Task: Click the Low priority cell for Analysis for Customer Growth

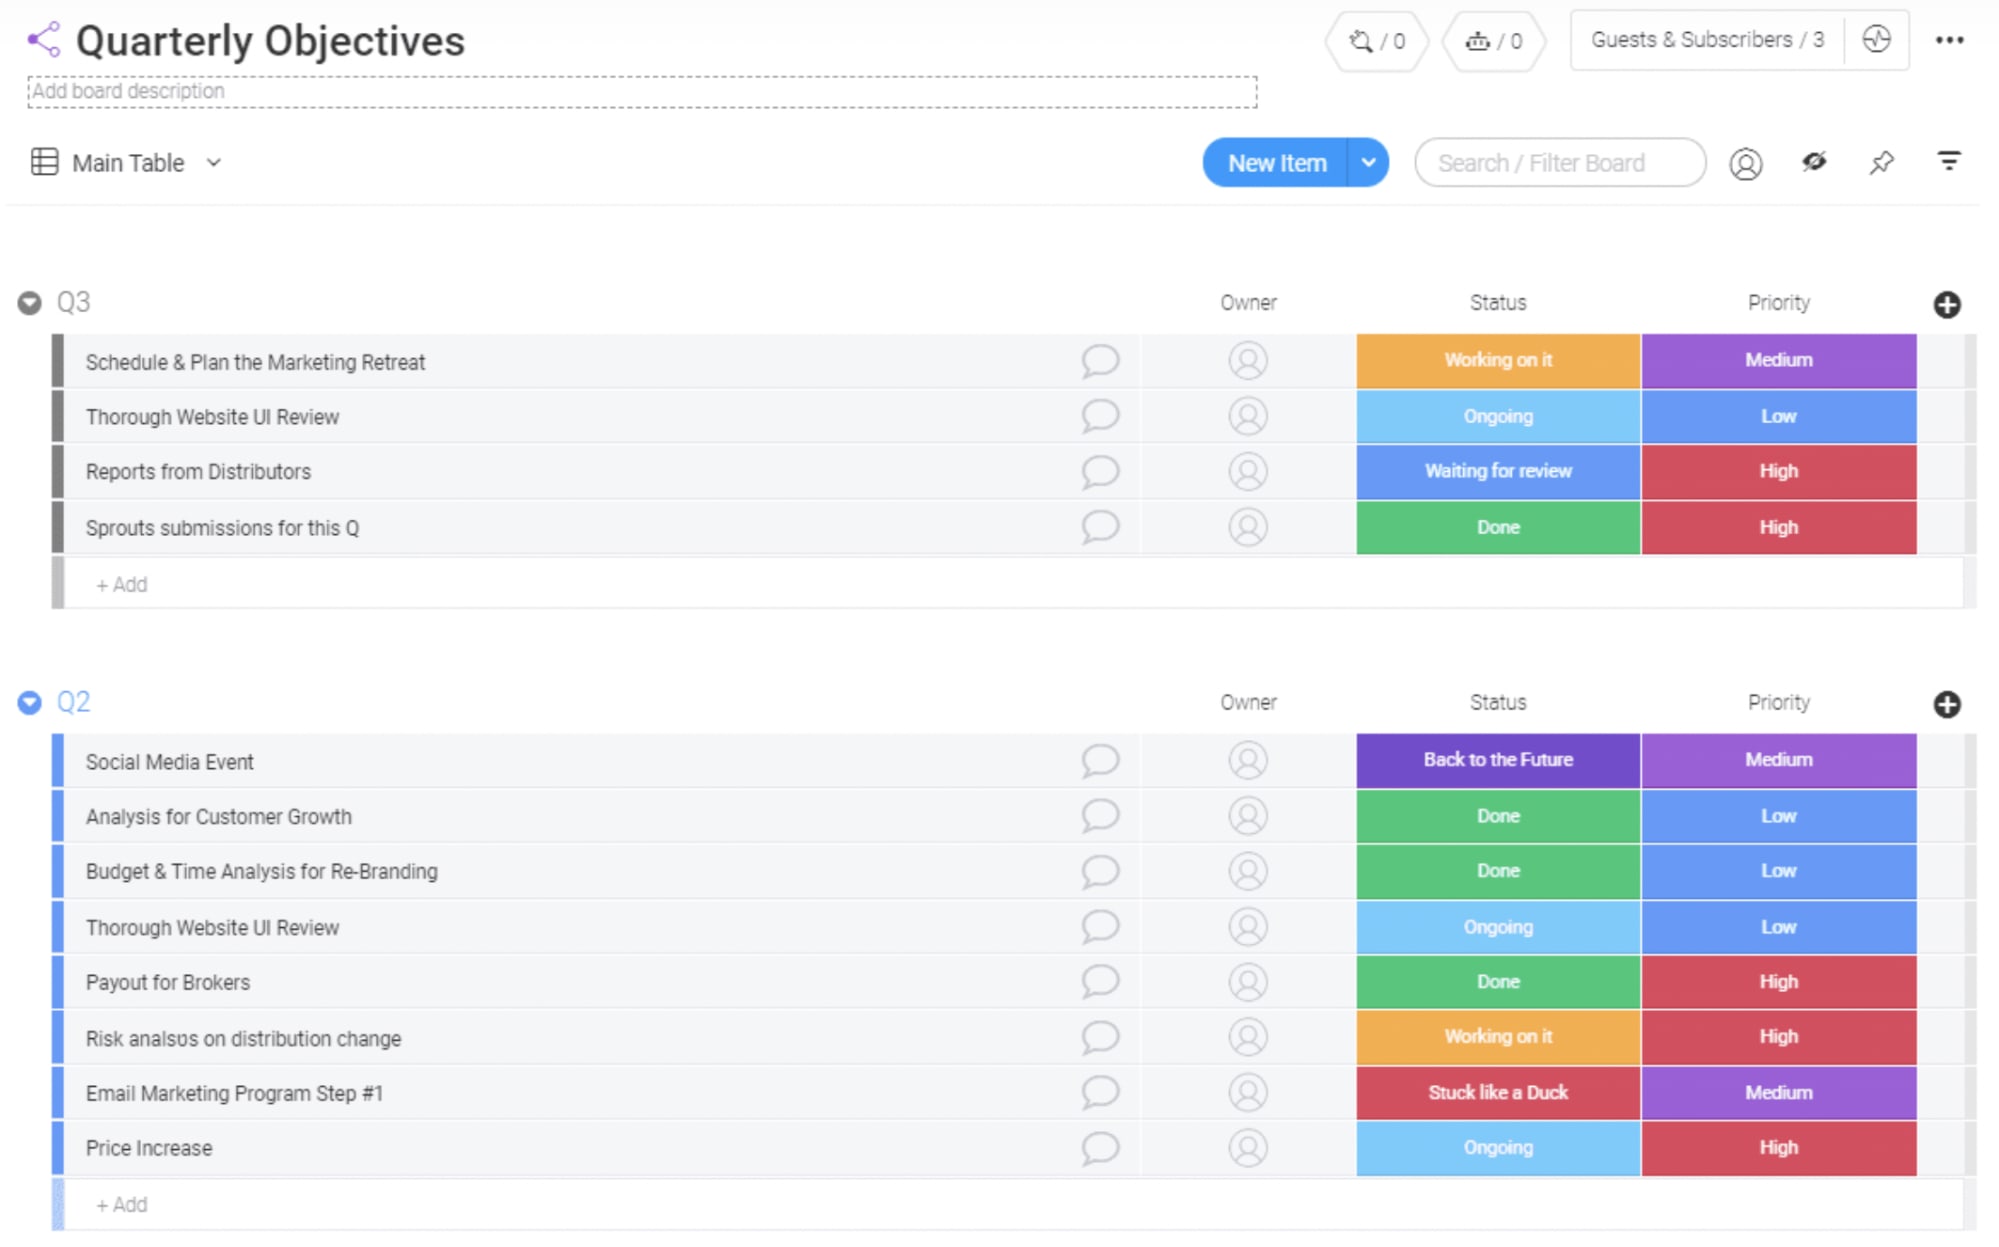Action: (x=1779, y=816)
